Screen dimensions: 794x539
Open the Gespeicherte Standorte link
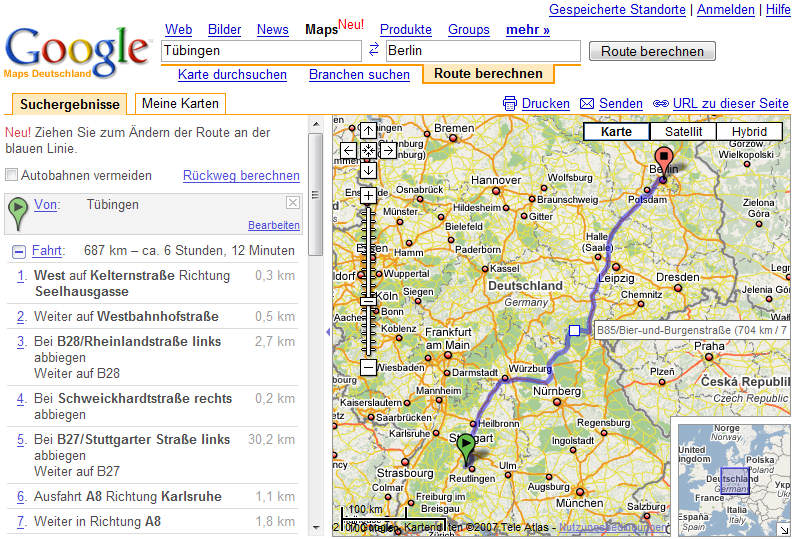617,10
